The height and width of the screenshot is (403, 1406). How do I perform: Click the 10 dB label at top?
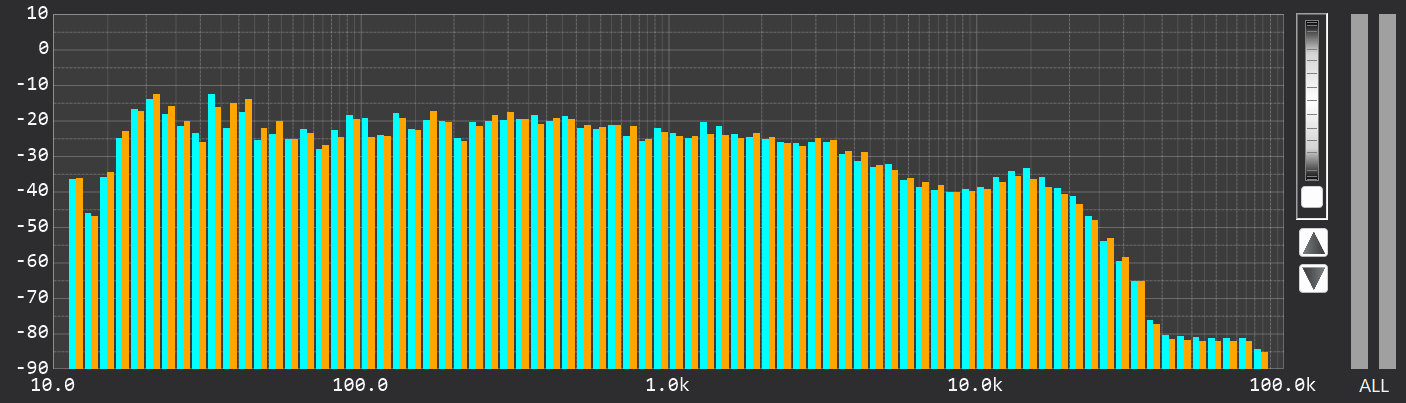coord(37,13)
